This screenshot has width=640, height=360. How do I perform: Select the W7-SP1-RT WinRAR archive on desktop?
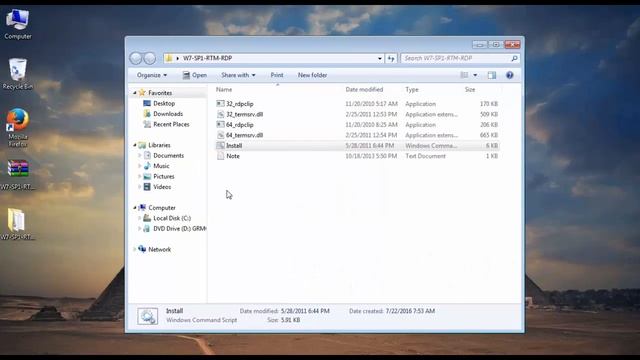coord(18,175)
